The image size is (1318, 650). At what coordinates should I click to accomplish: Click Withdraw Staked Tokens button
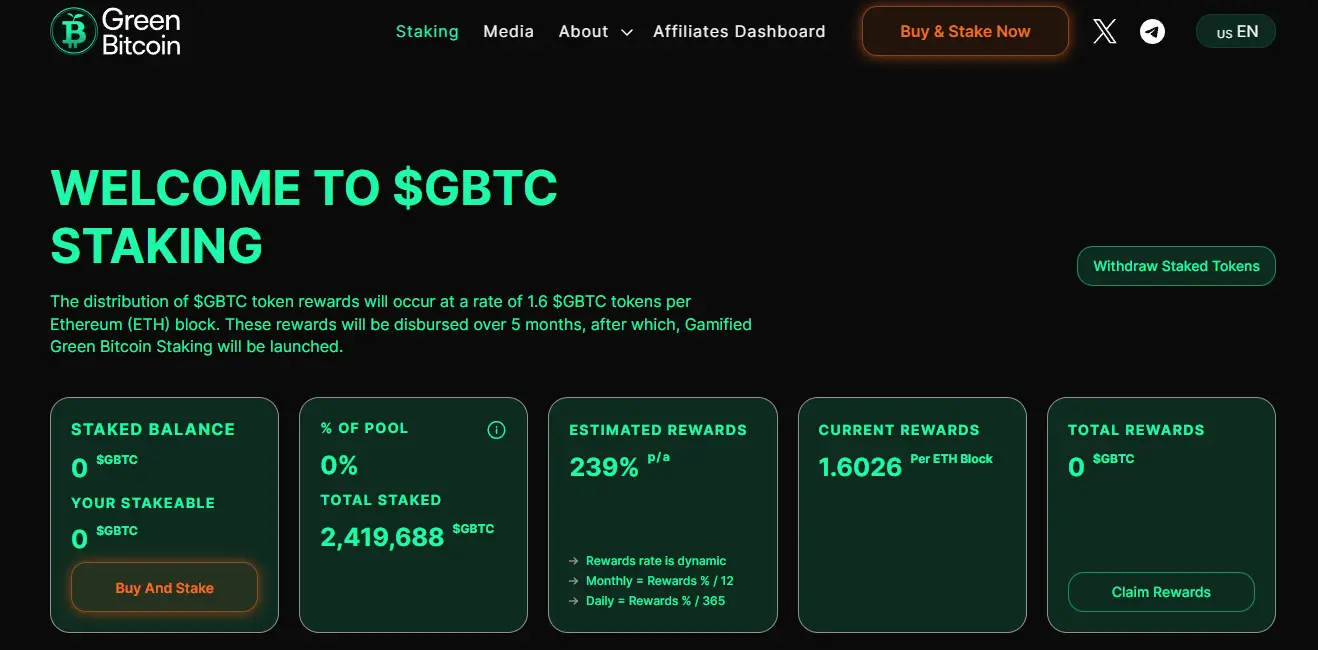1176,266
